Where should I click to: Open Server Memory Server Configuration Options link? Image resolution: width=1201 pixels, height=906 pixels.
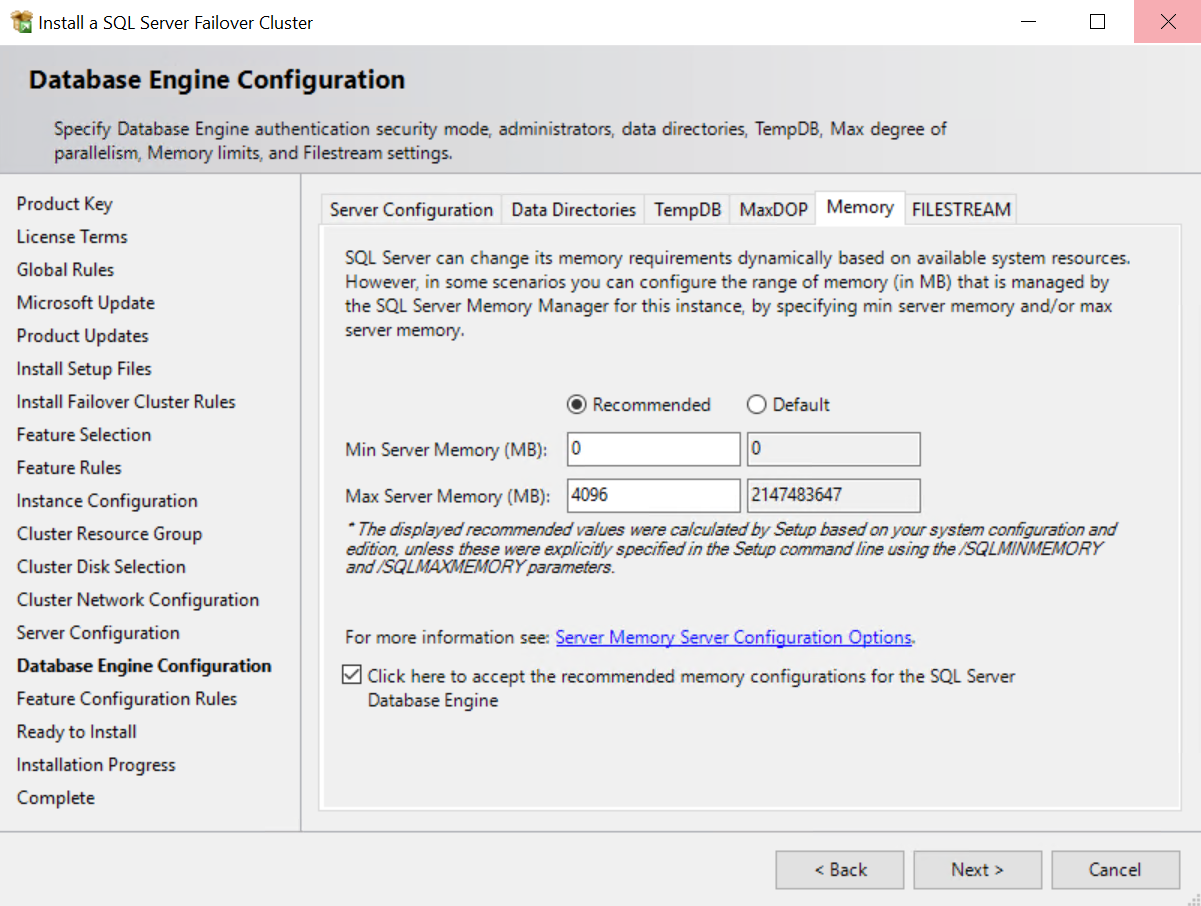tap(733, 637)
